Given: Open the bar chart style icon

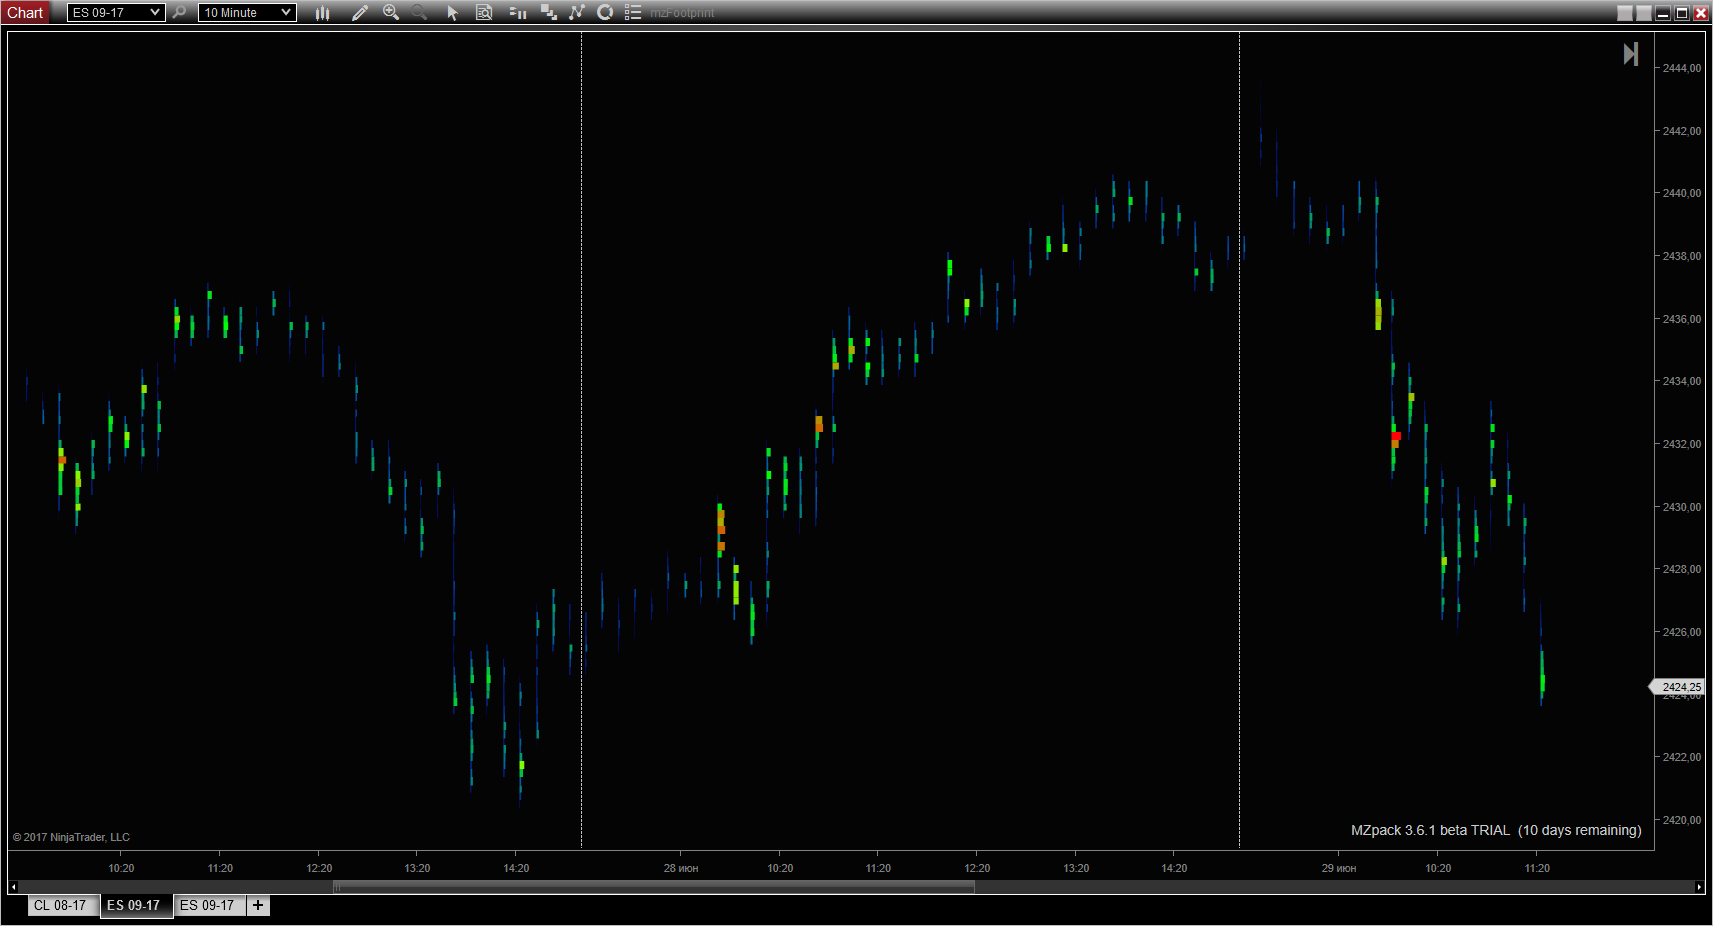Looking at the screenshot, I should pos(322,13).
